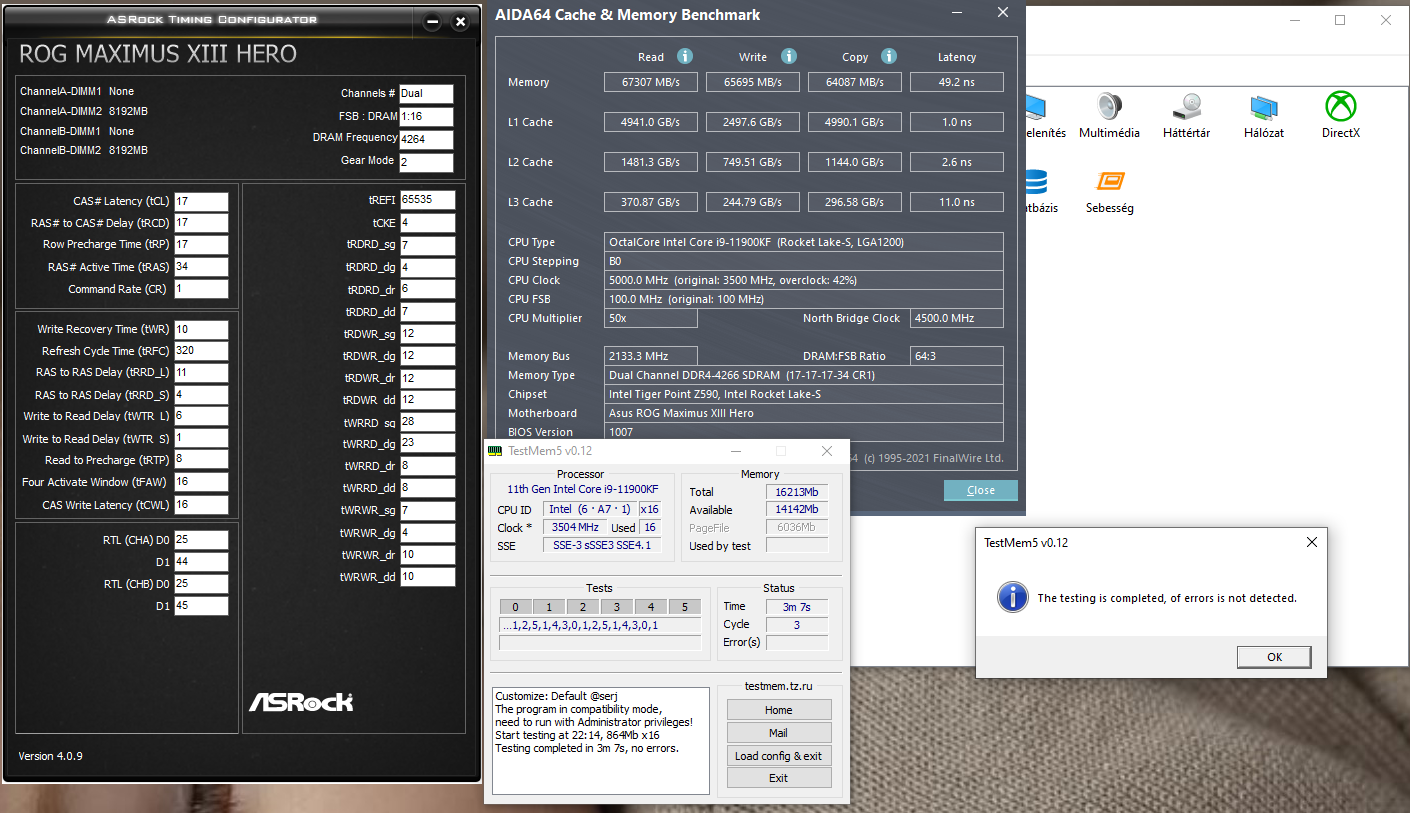Click the North Bridge Clock value
This screenshot has width=1410, height=813.
[957, 318]
